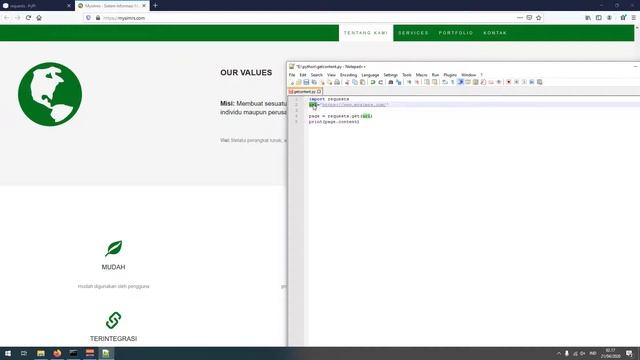Open Notepad++ View menu

pos(331,75)
